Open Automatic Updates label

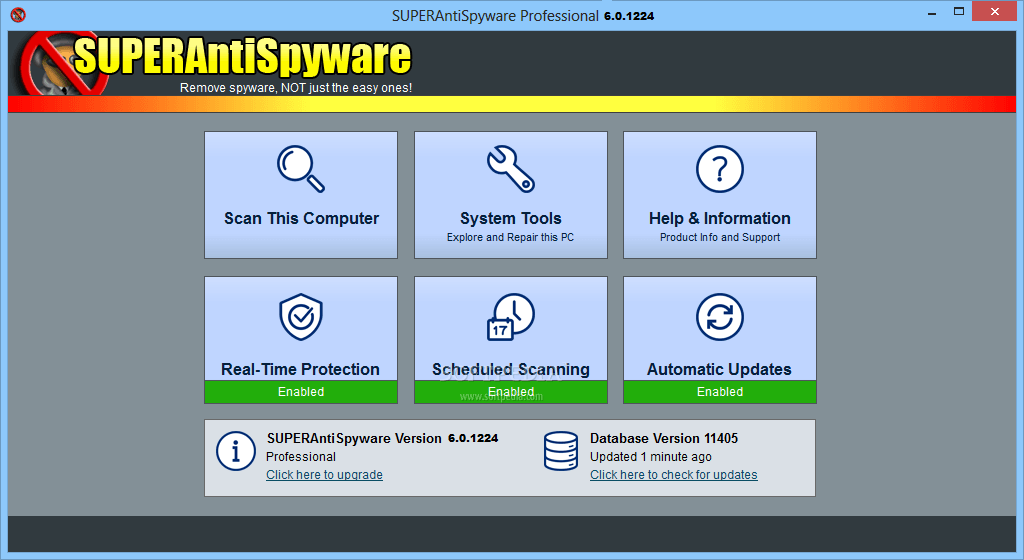[x=719, y=369]
